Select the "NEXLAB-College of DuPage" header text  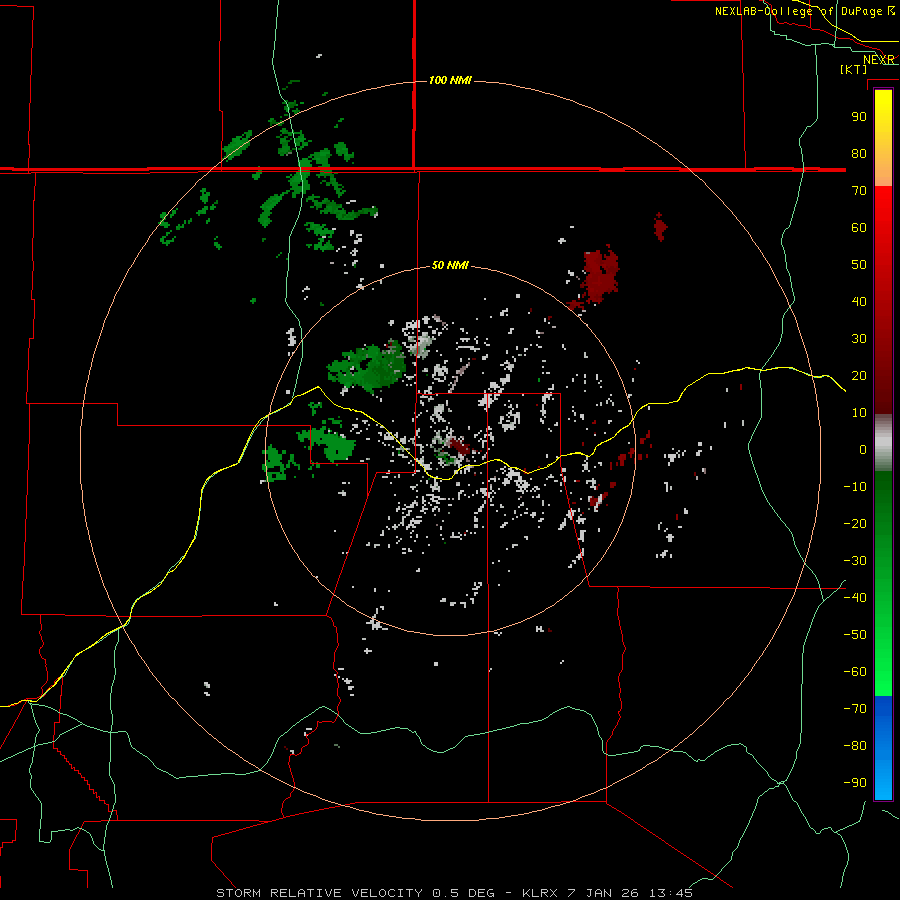click(798, 11)
